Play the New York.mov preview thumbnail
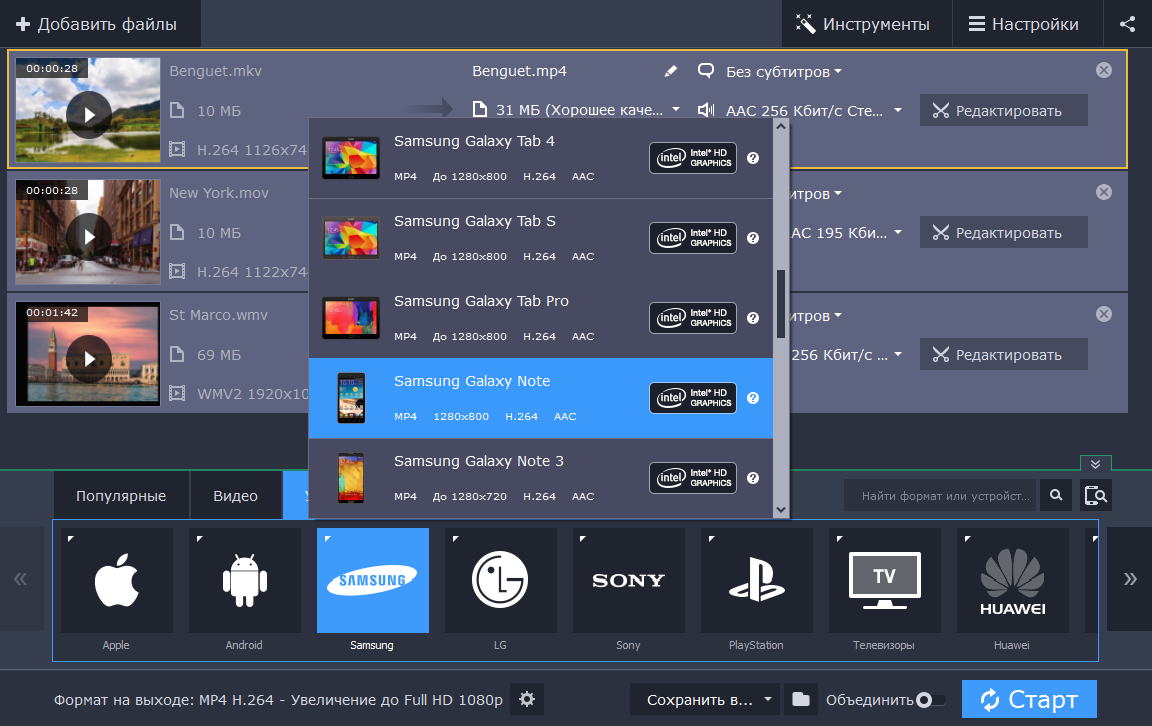Viewport: 1152px width, 726px height. click(x=89, y=237)
